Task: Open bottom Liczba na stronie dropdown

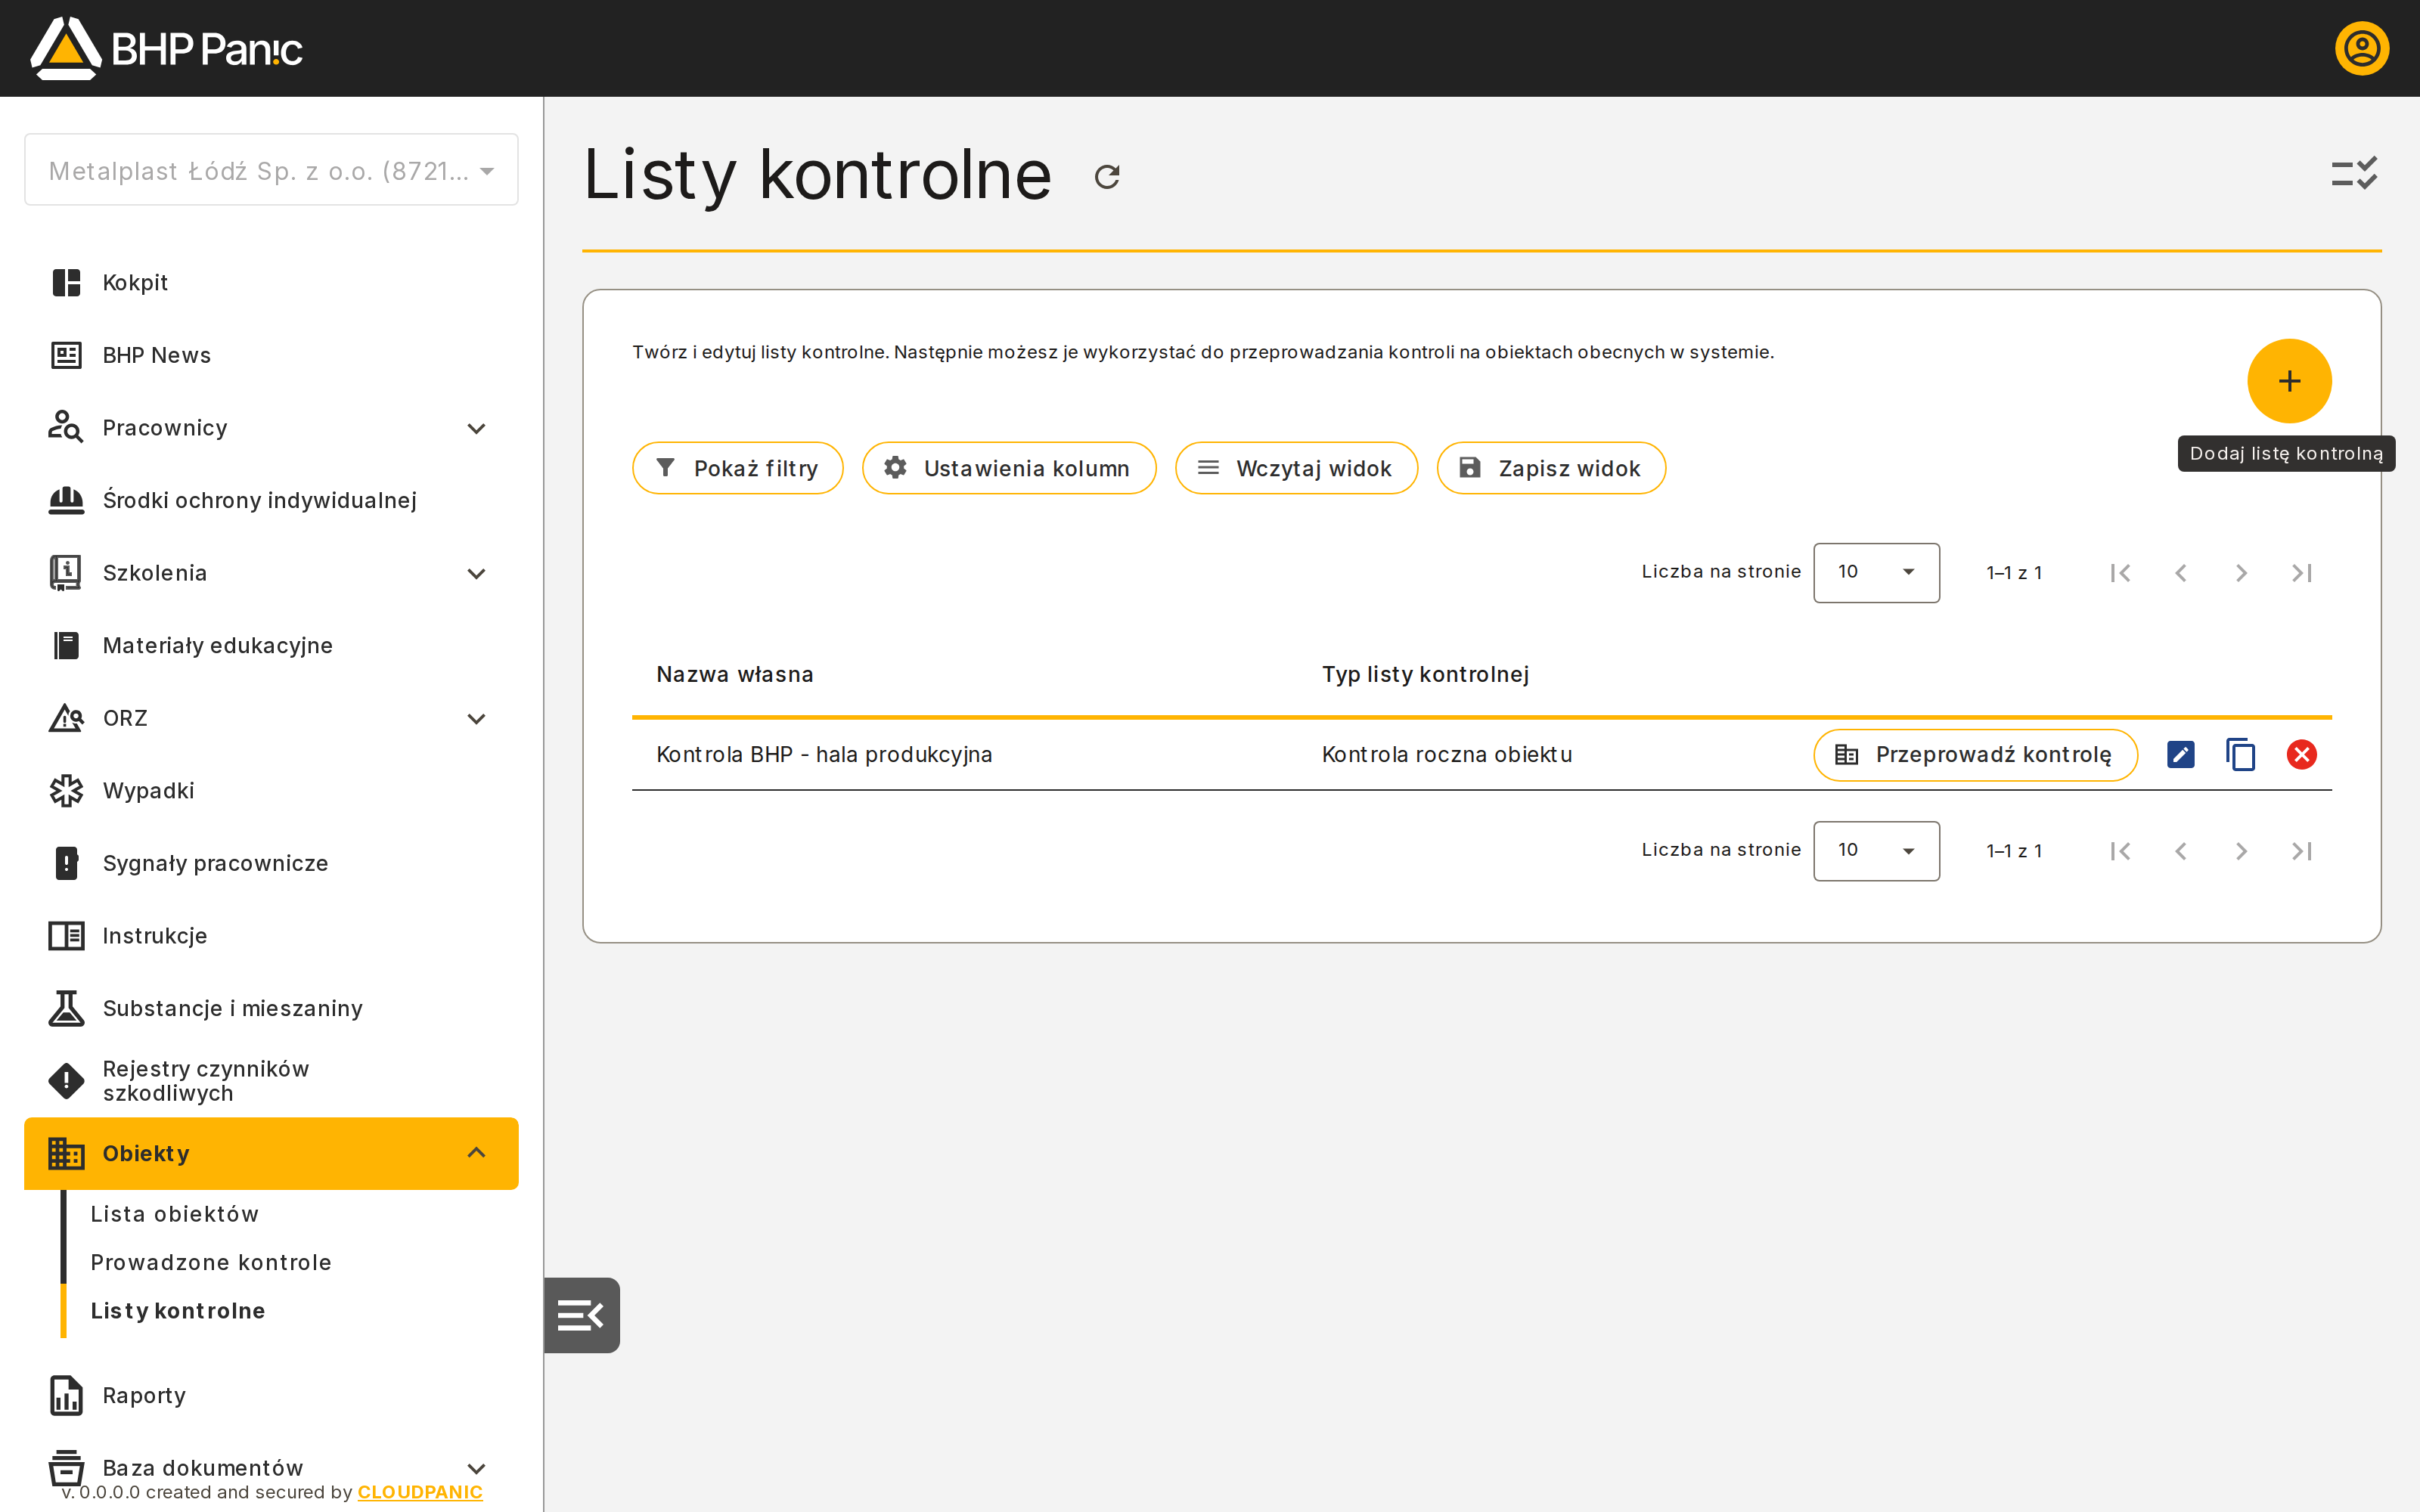Action: click(x=1876, y=850)
